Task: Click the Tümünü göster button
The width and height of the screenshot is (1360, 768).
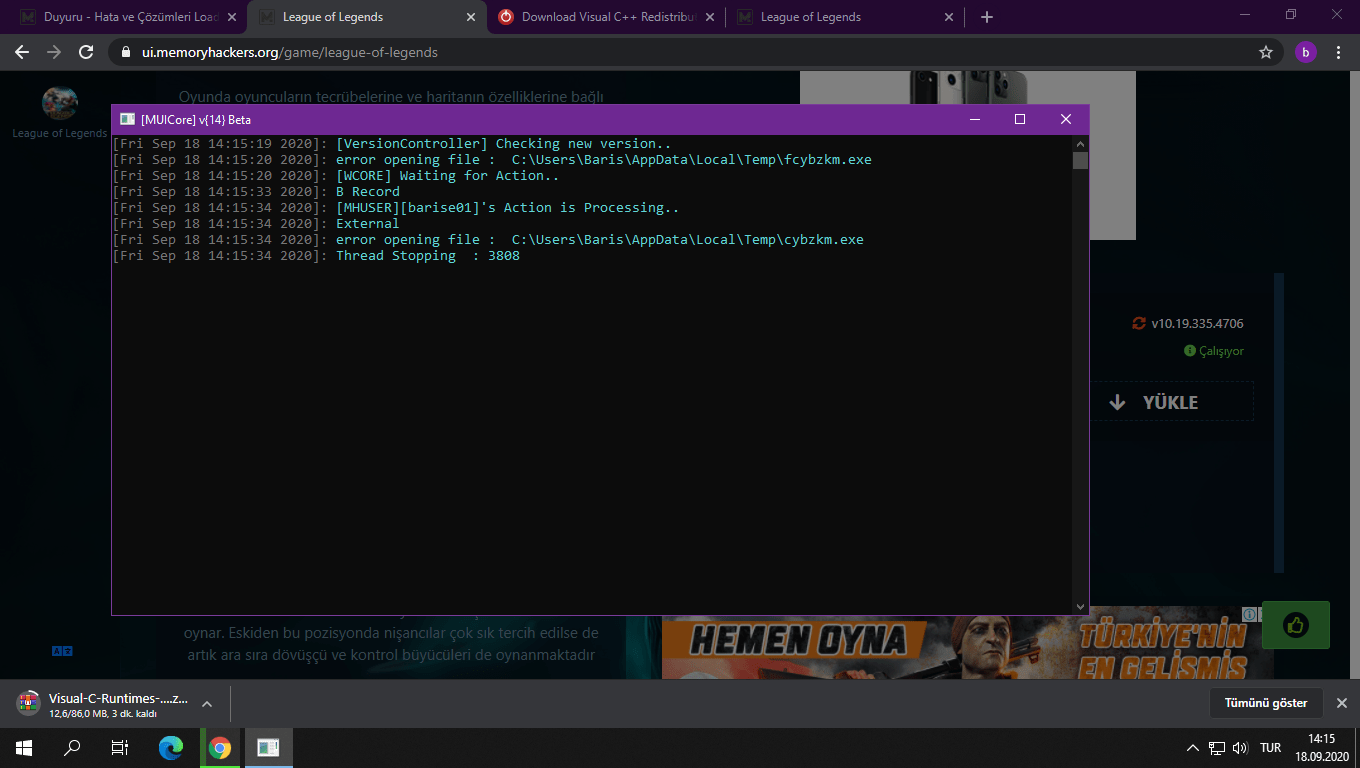Action: pyautogui.click(x=1266, y=703)
